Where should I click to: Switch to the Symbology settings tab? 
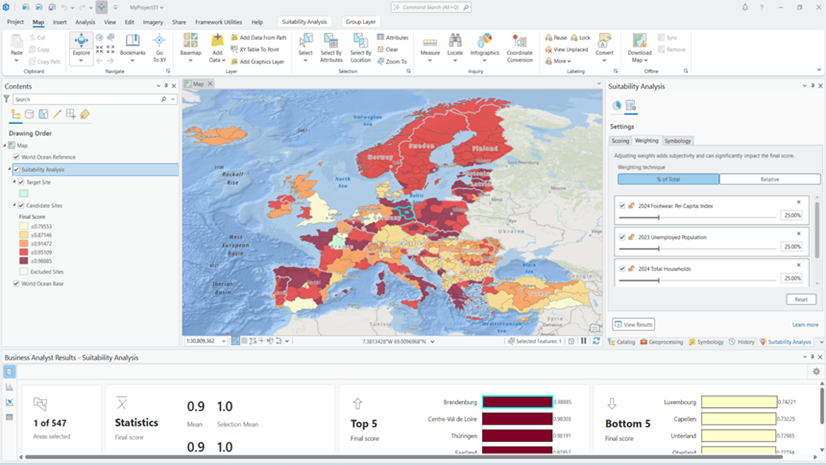pos(677,141)
